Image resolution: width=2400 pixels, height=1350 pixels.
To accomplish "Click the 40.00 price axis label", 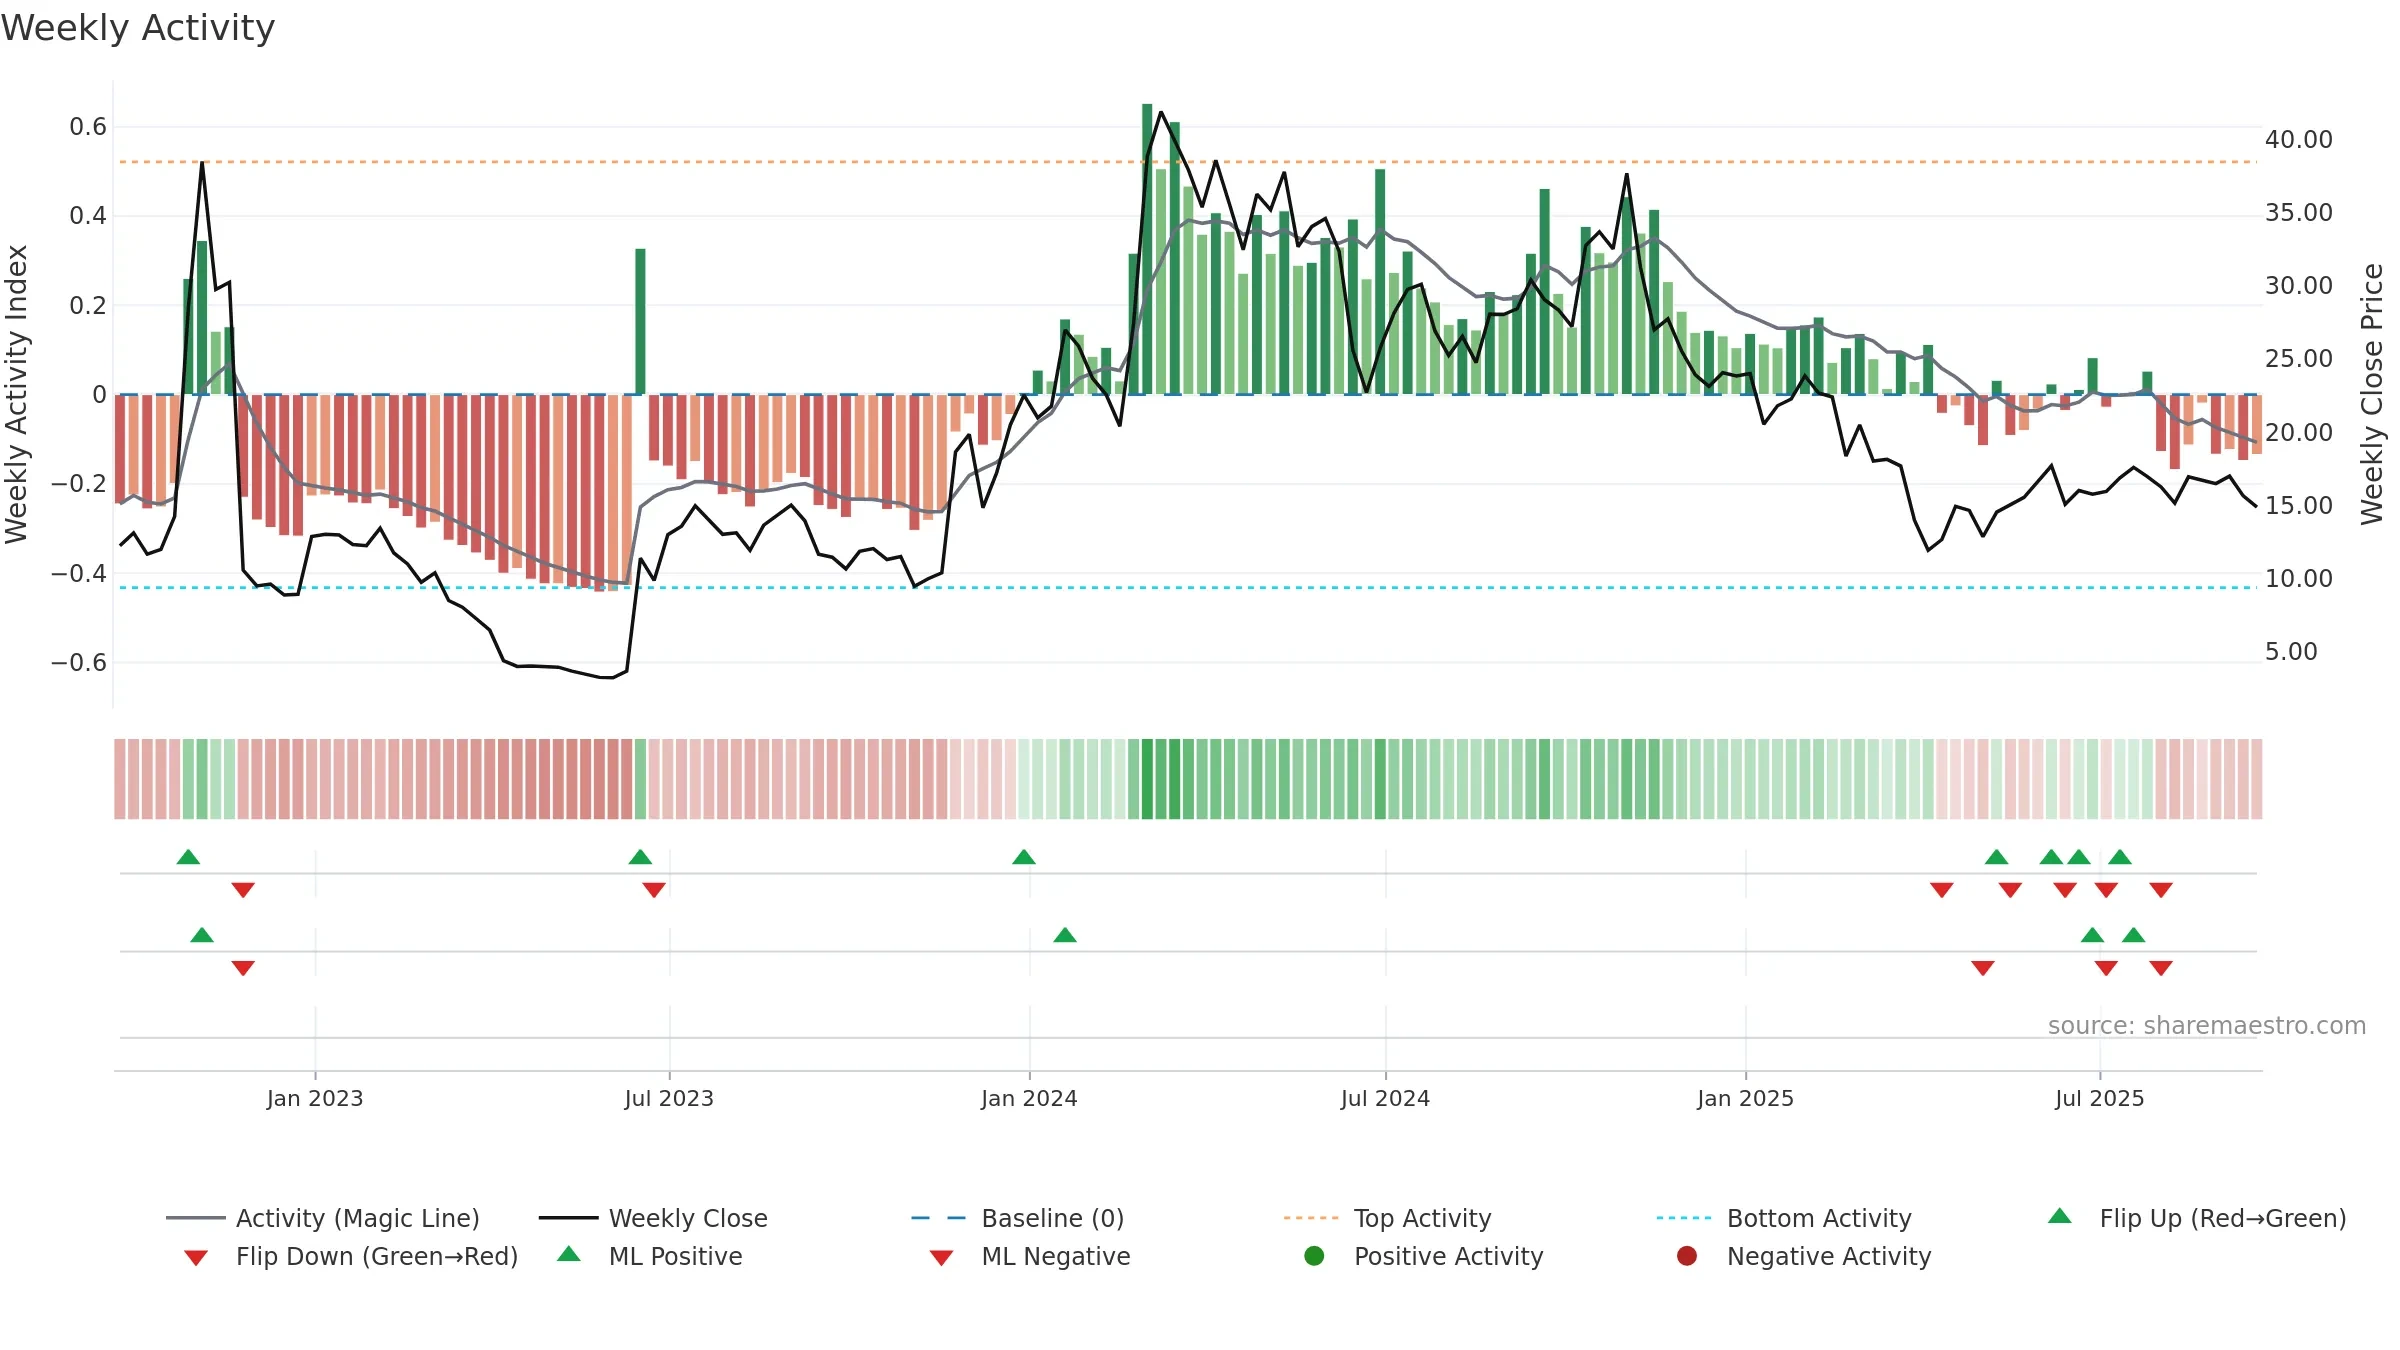I will click(x=2299, y=139).
